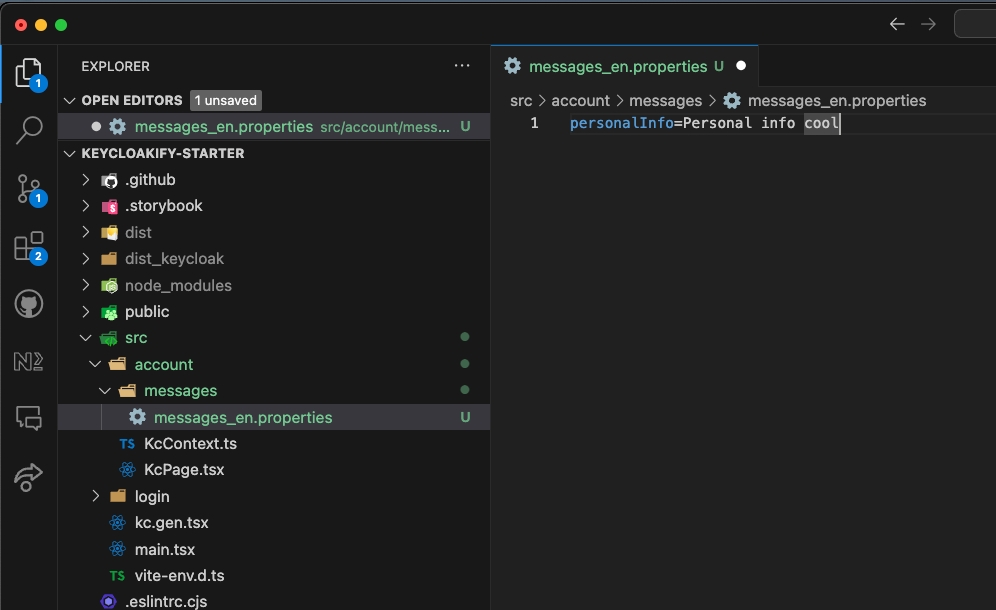Viewport: 996px width, 610px height.
Task: Open KcContext.ts file in tree
Action: click(x=190, y=443)
